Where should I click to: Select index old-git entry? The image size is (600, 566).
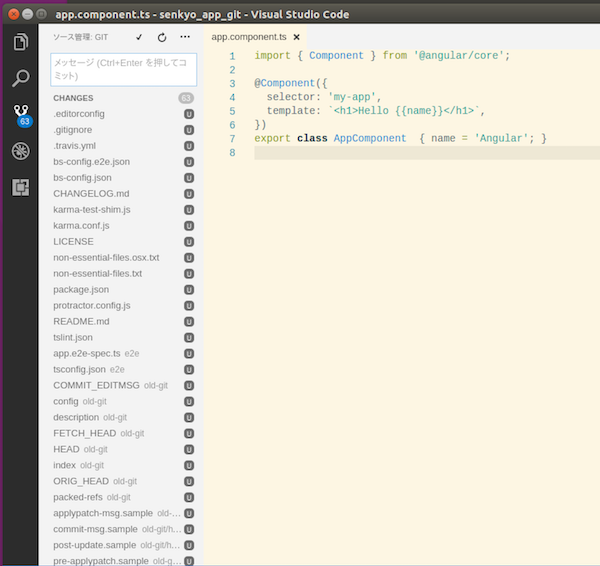pos(122,465)
